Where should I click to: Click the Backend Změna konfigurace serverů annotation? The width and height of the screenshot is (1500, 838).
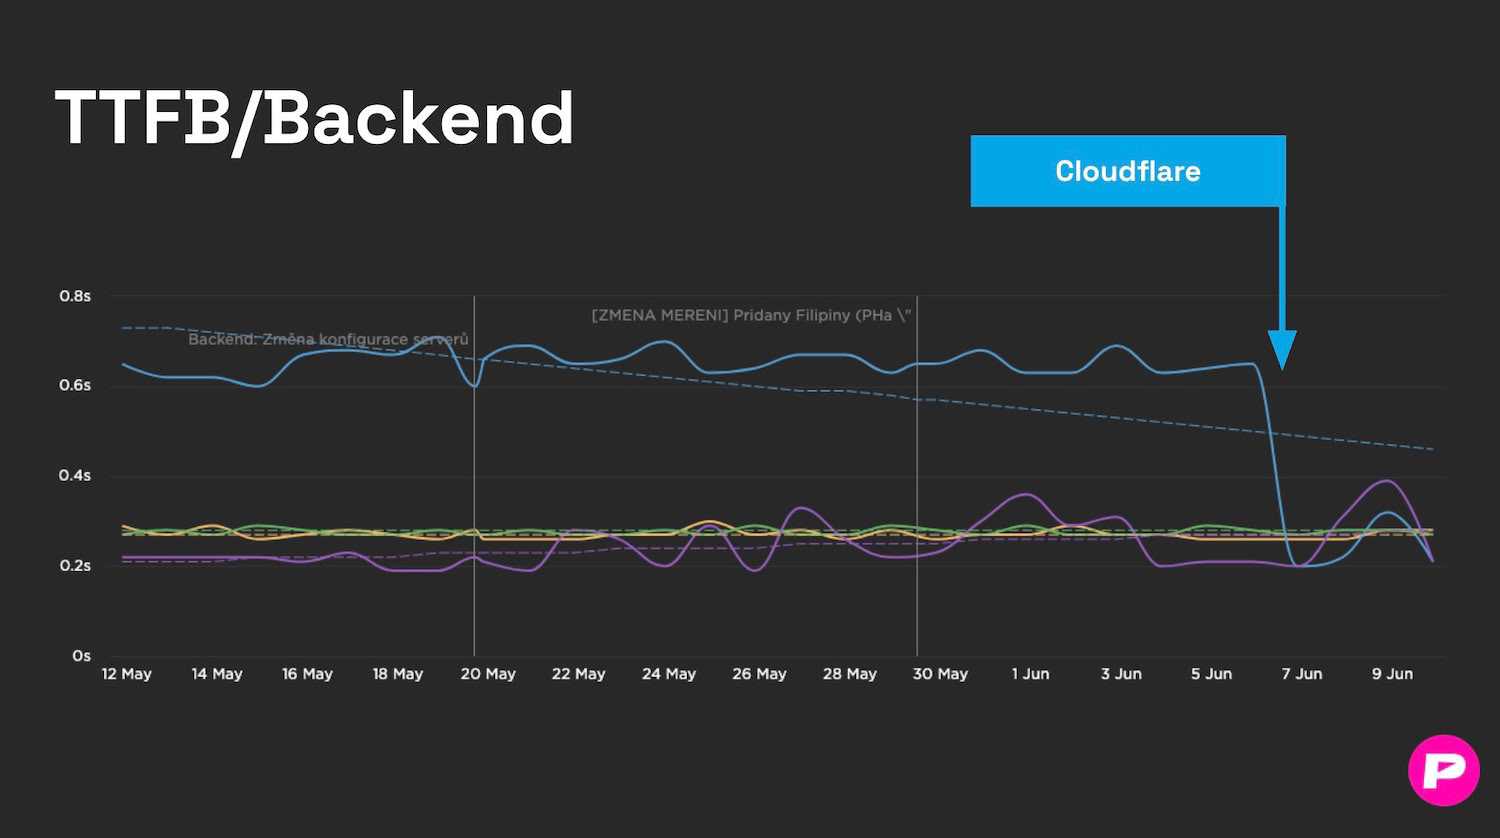click(x=327, y=340)
